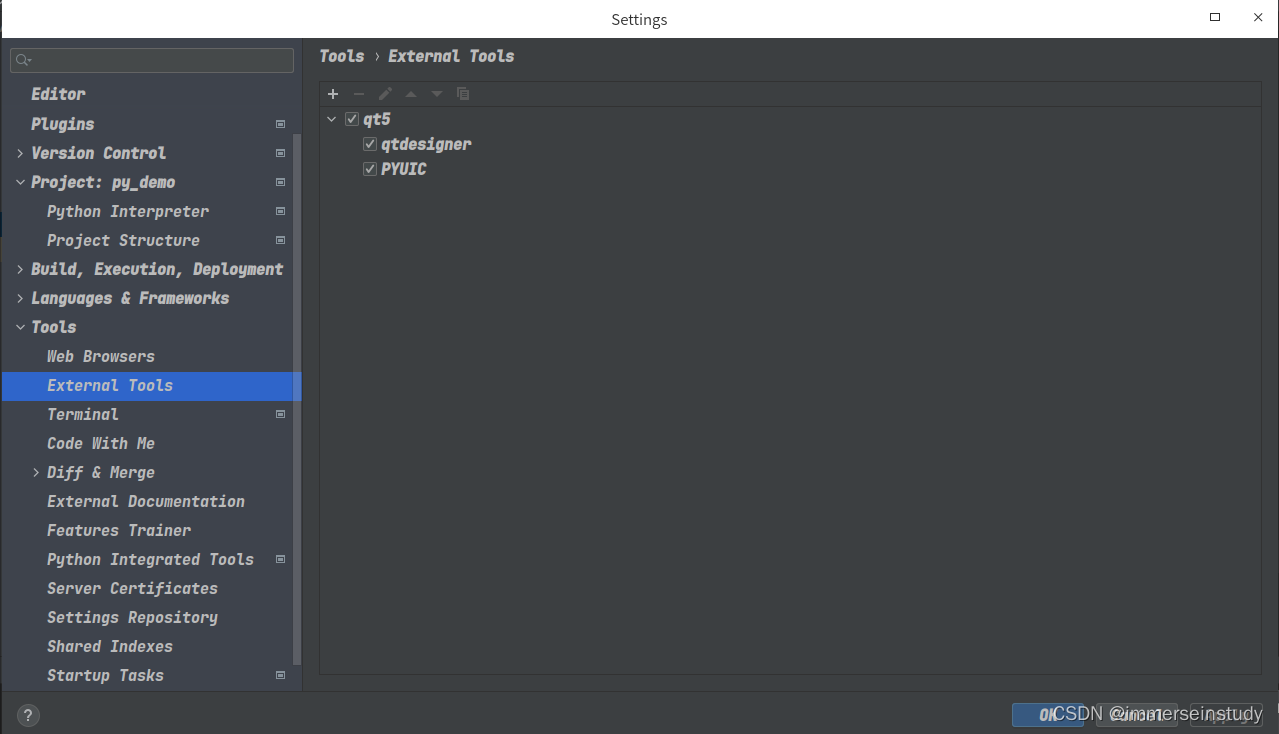Open Settings Repository page

coord(132,617)
